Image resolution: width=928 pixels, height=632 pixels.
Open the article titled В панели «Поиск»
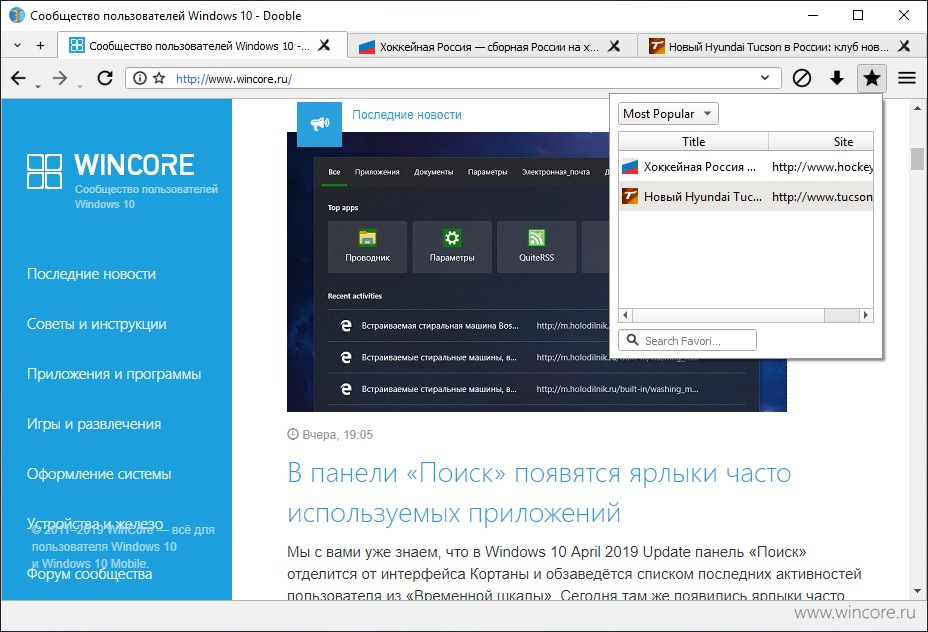point(539,492)
